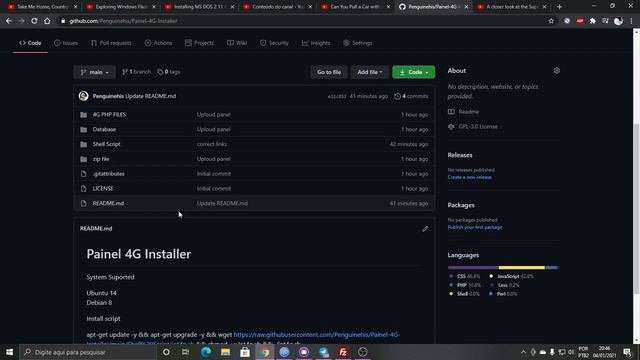Viewport: 640px width, 360px height.
Task: Open the Windows Start menu
Action: [x=9, y=352]
